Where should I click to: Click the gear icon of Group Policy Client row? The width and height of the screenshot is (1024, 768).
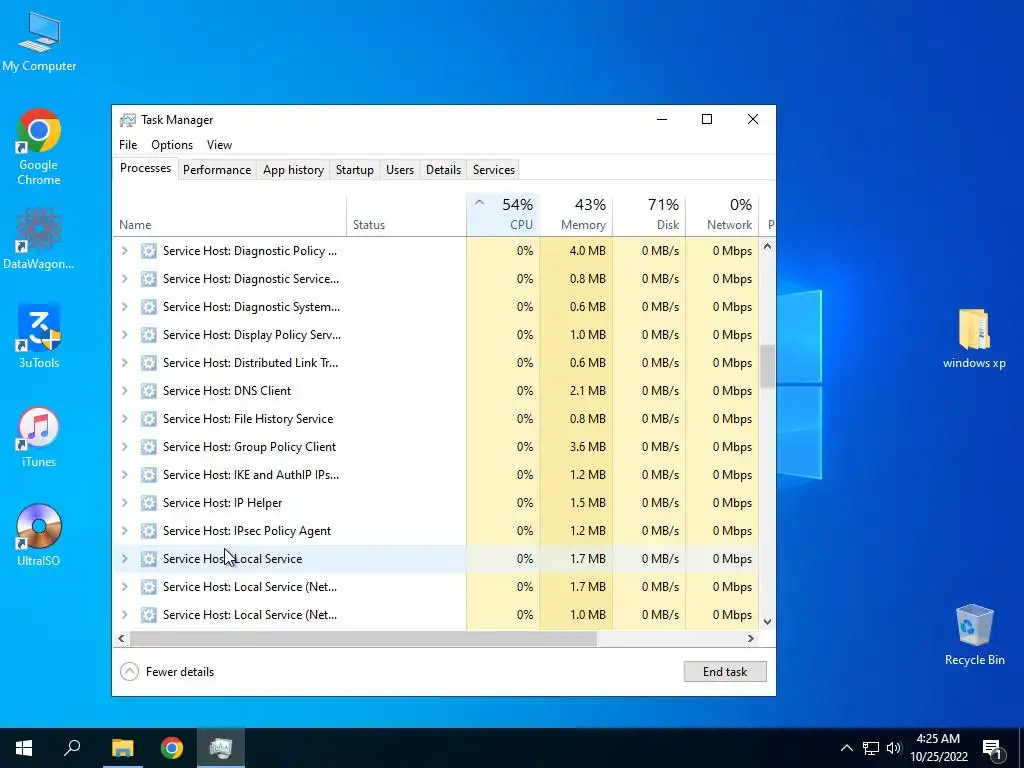point(149,447)
